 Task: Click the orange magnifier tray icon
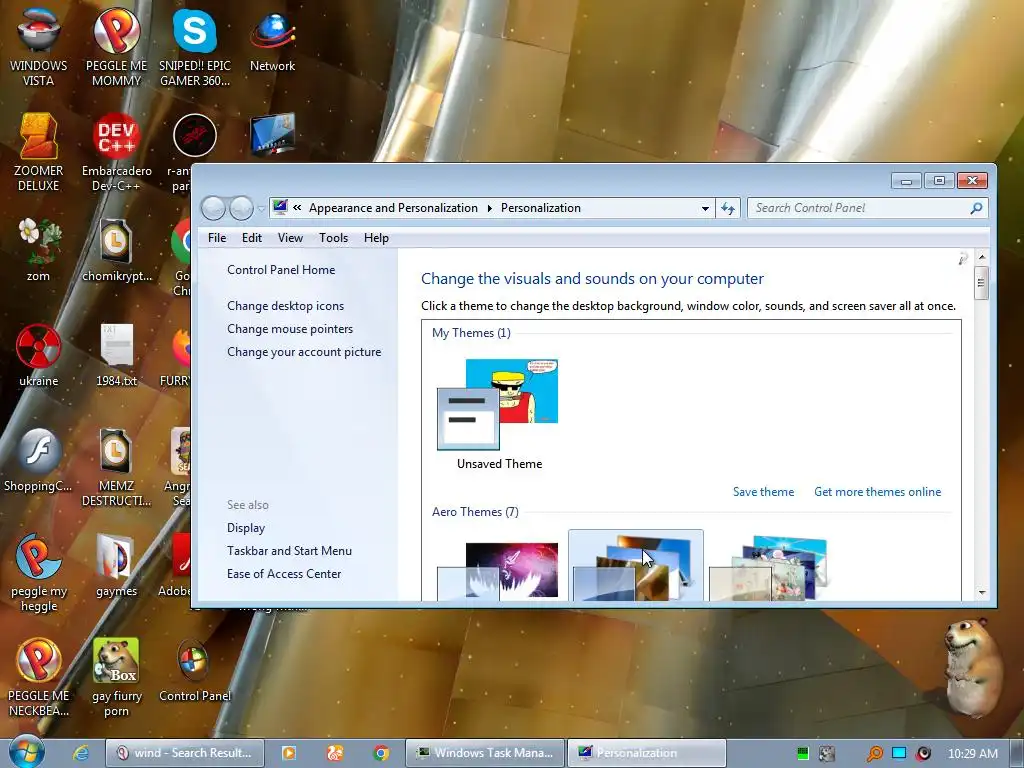tap(874, 753)
